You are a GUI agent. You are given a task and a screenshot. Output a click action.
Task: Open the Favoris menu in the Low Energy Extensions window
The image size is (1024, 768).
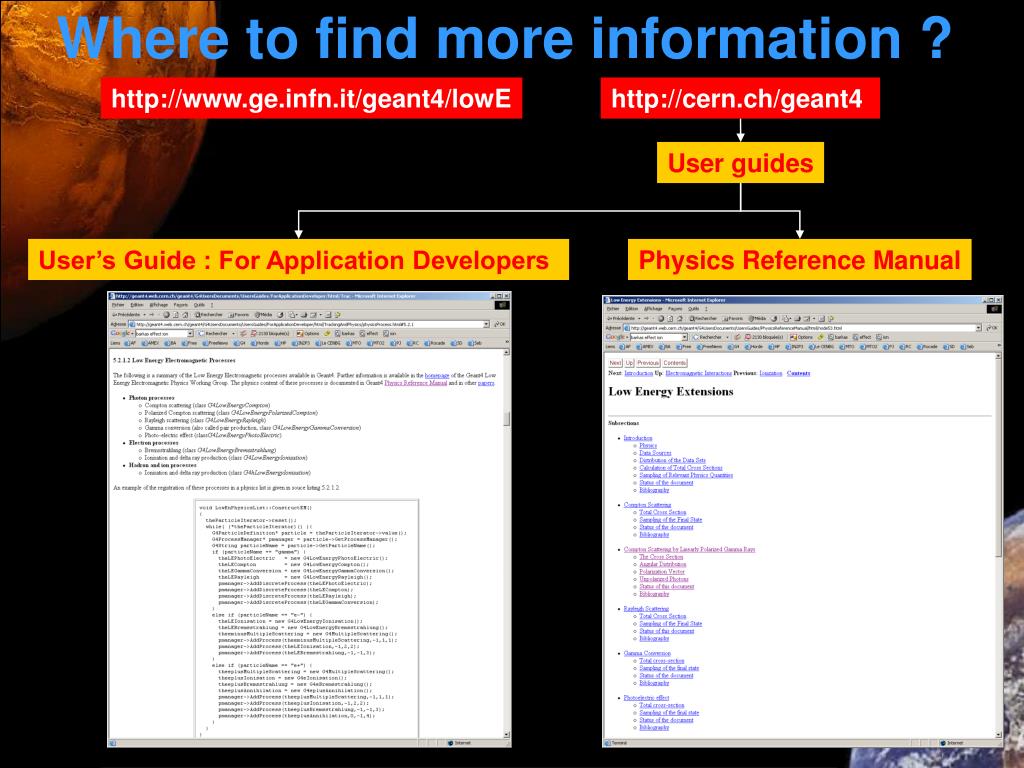coord(675,308)
